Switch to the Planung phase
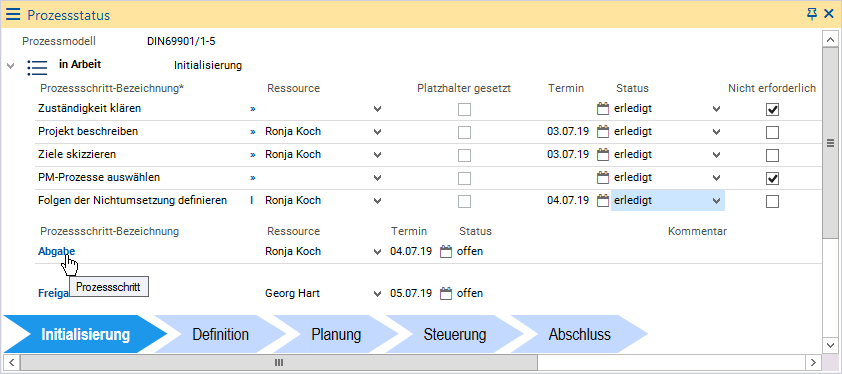 (x=336, y=334)
